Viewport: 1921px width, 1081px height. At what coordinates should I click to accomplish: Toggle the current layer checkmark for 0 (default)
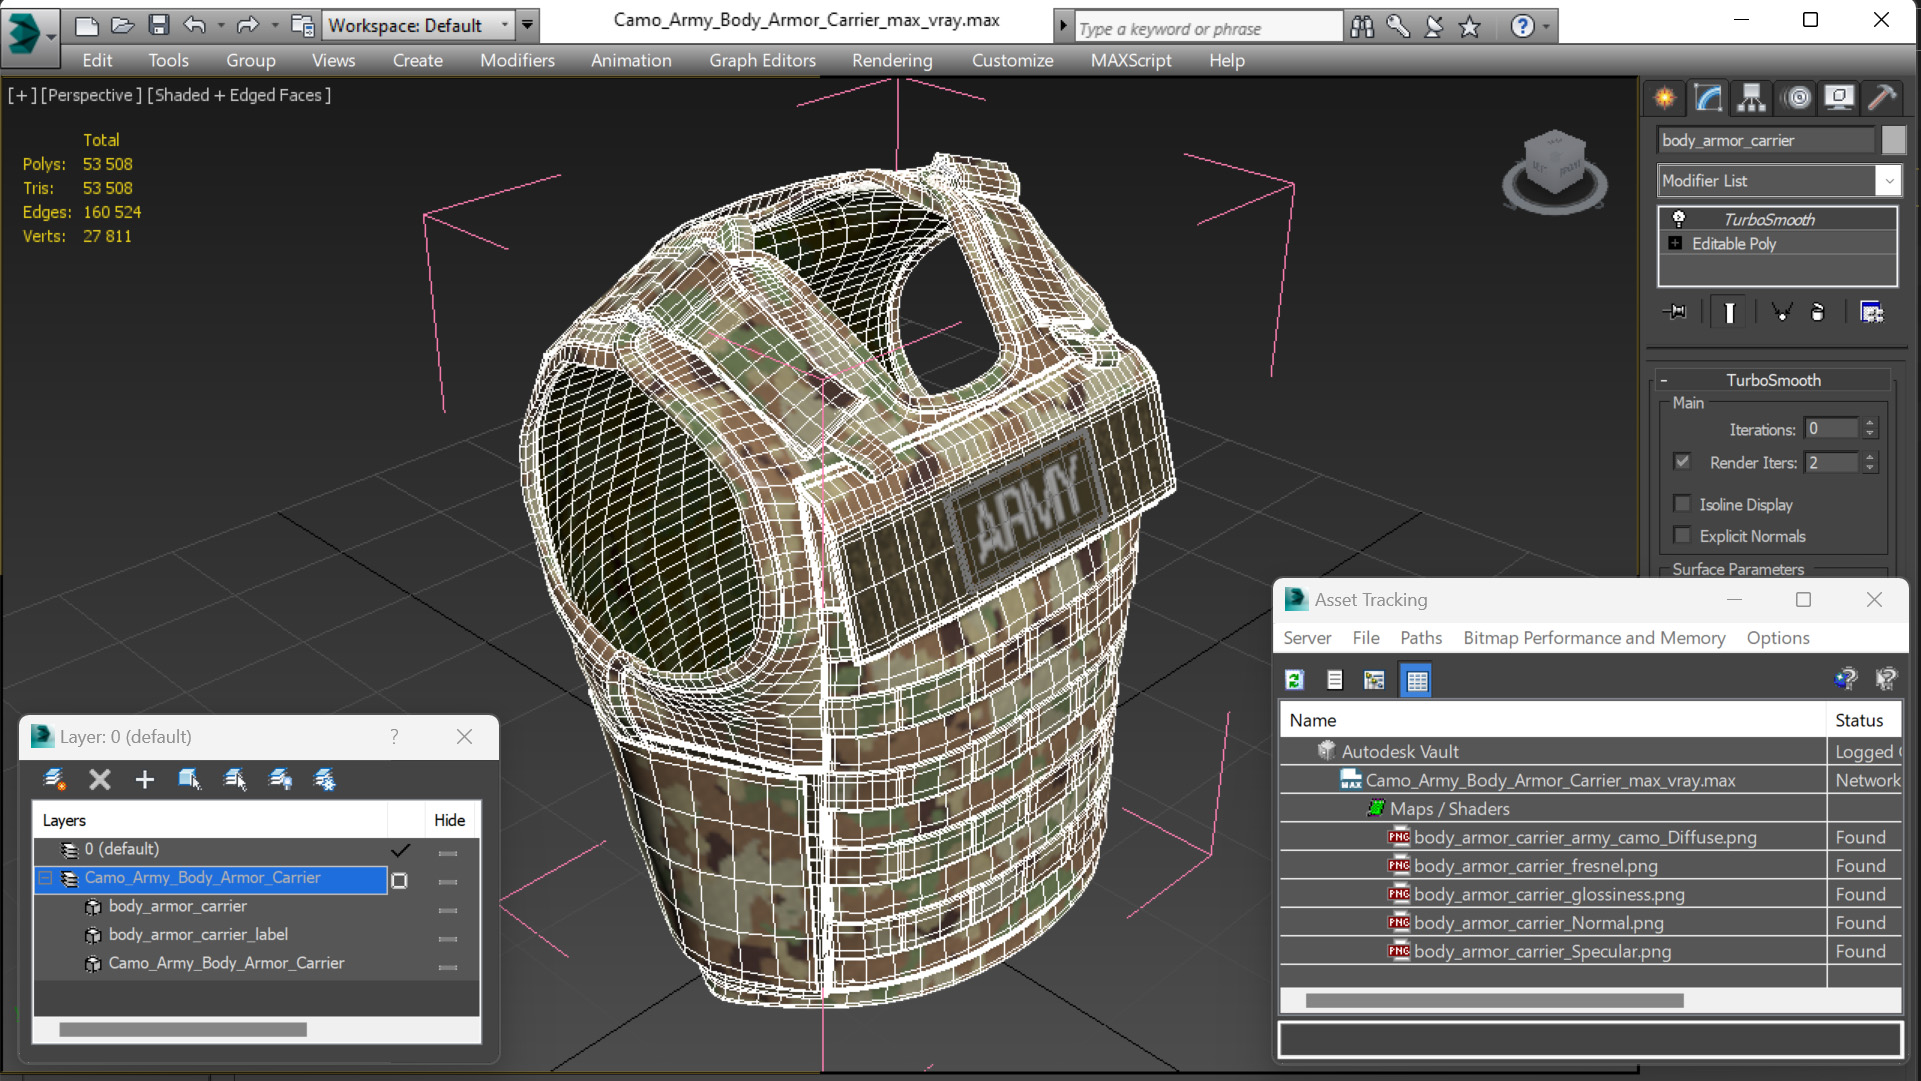400,850
